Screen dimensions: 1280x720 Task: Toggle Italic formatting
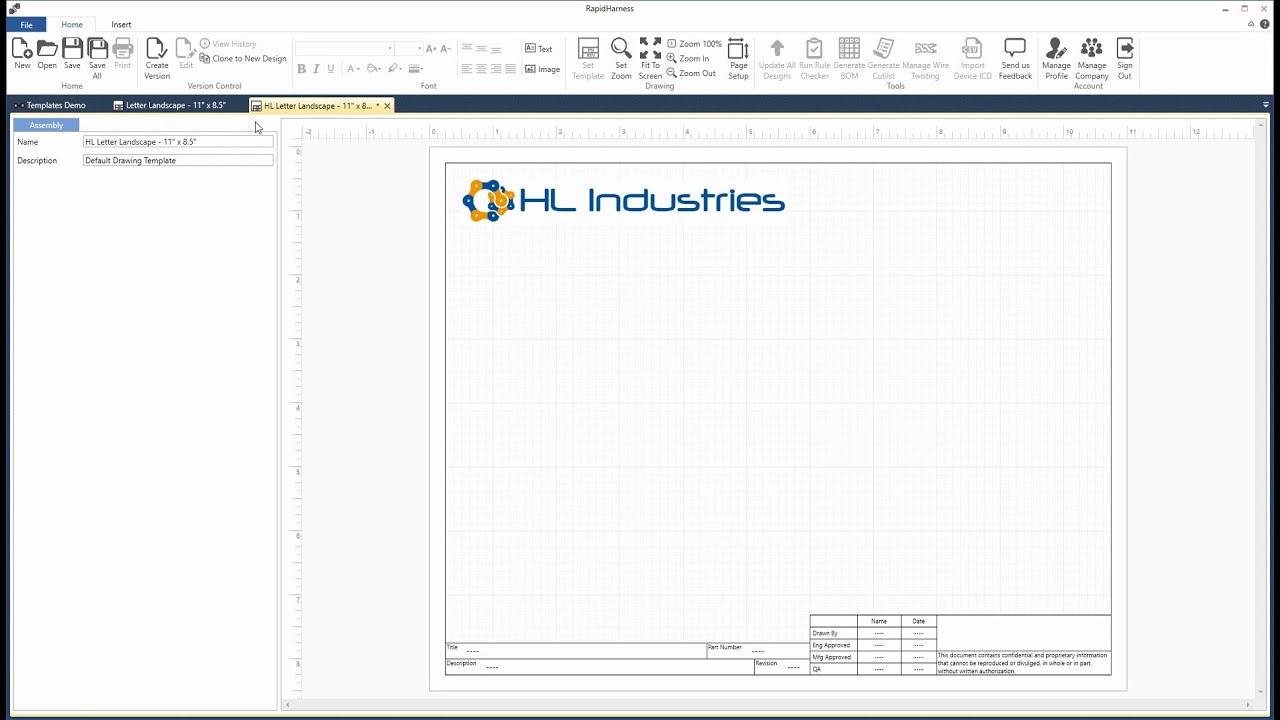[316, 69]
